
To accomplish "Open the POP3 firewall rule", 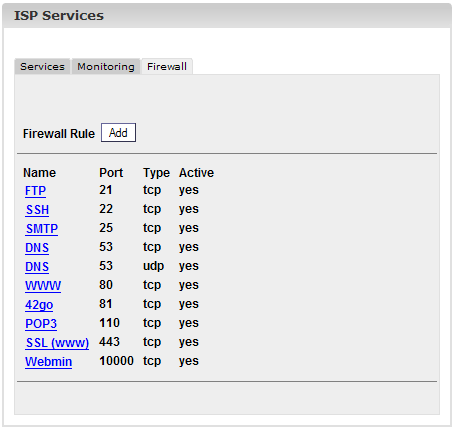I will click(41, 324).
